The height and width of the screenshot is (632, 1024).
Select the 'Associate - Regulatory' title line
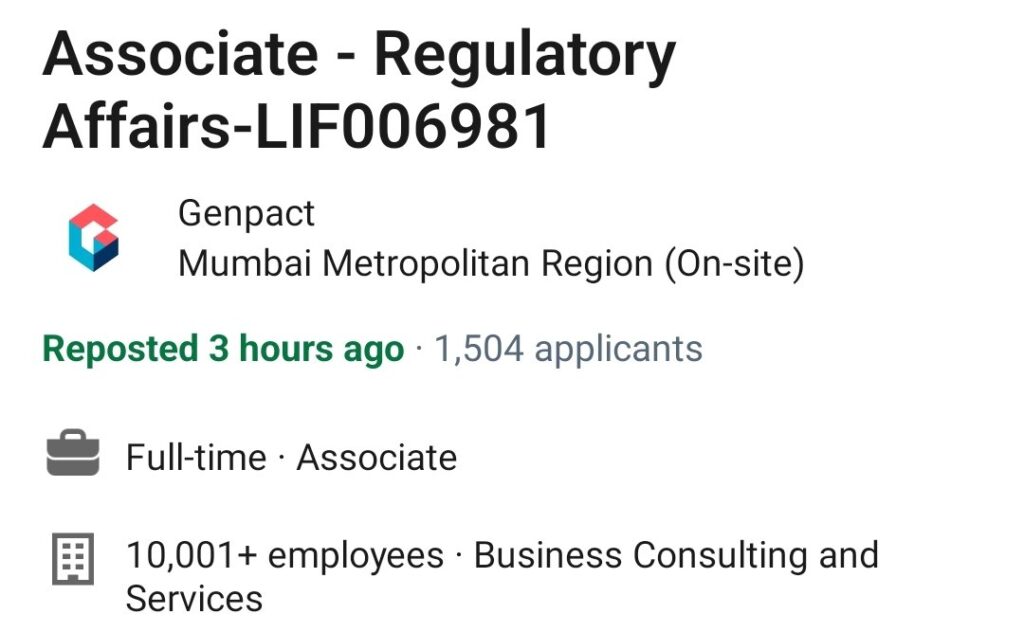pyautogui.click(x=359, y=57)
